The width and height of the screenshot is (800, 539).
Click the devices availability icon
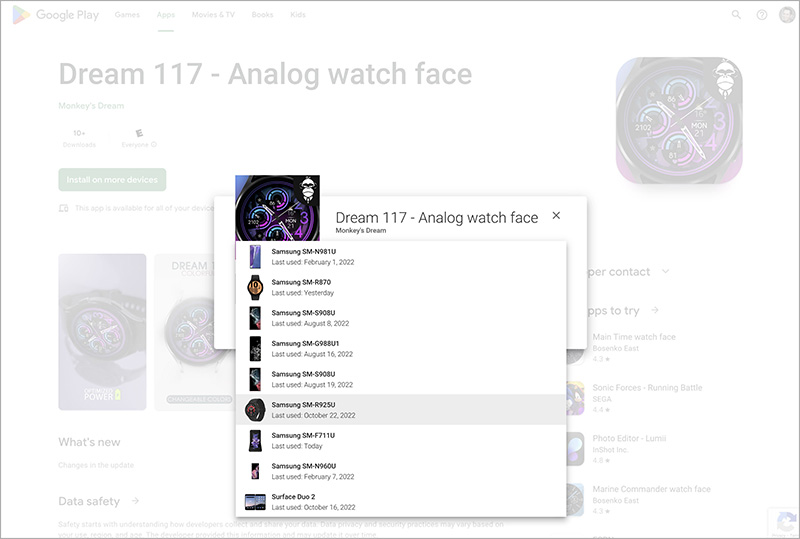tap(63, 208)
